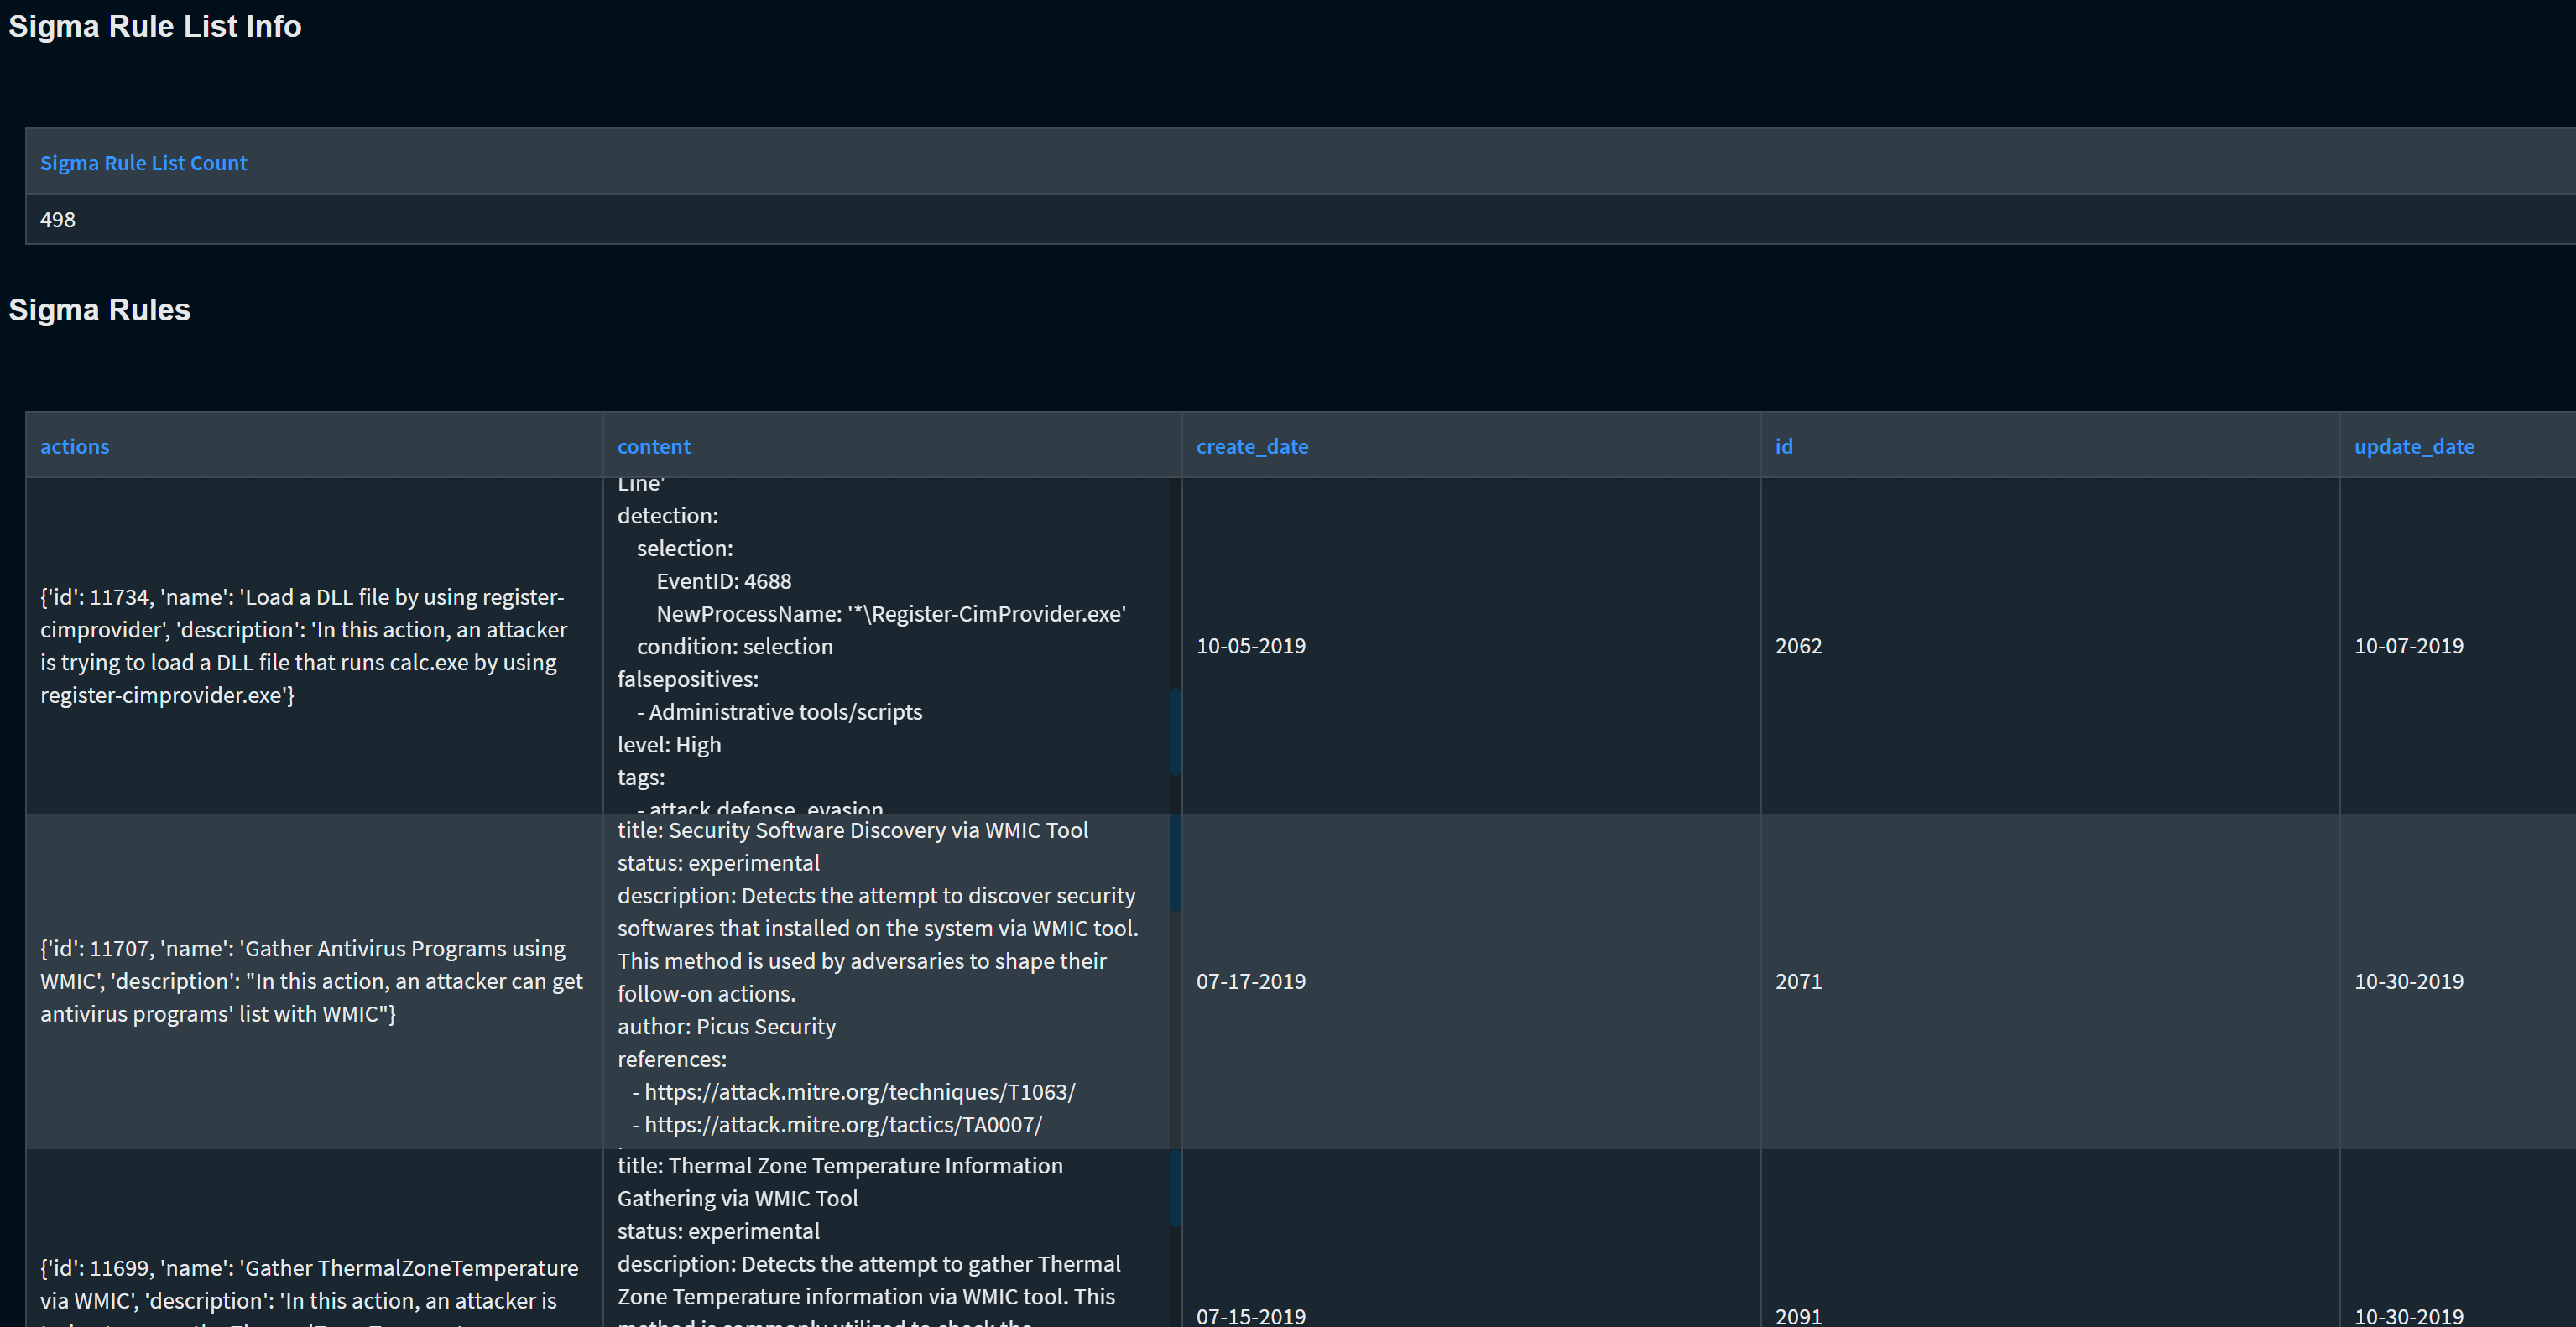Select the rule id 2071 cell
2576x1327 pixels.
click(x=1798, y=981)
